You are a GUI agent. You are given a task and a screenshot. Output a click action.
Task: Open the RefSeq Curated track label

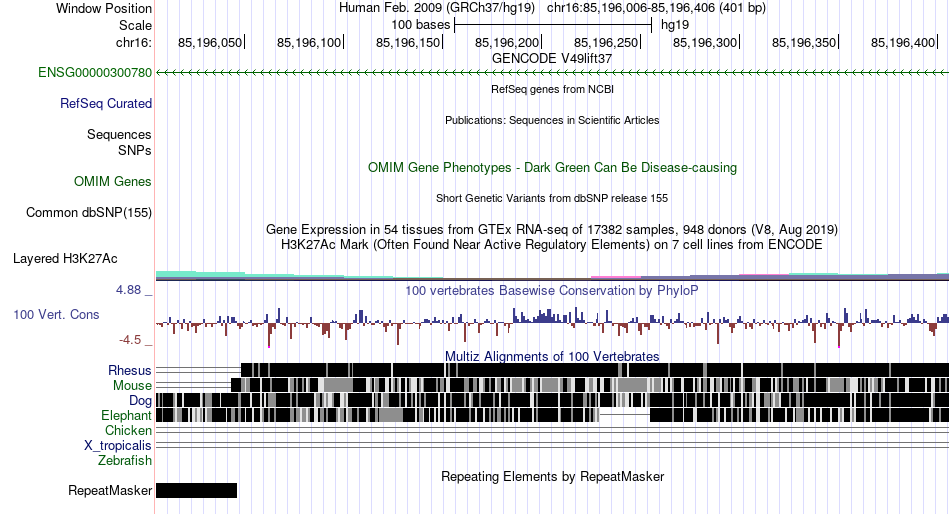tap(106, 104)
